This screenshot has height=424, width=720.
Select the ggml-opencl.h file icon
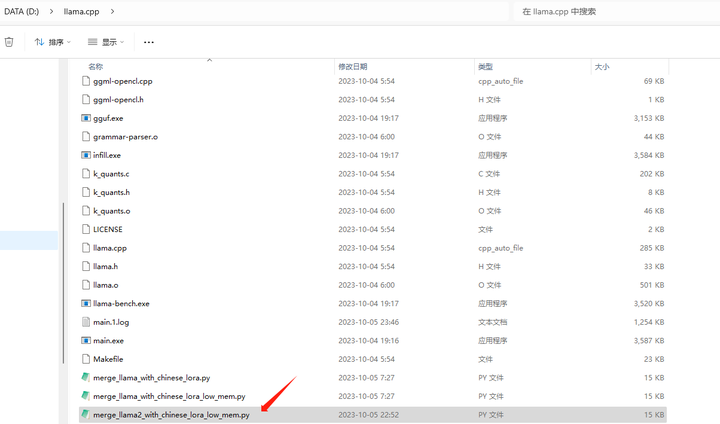point(86,100)
